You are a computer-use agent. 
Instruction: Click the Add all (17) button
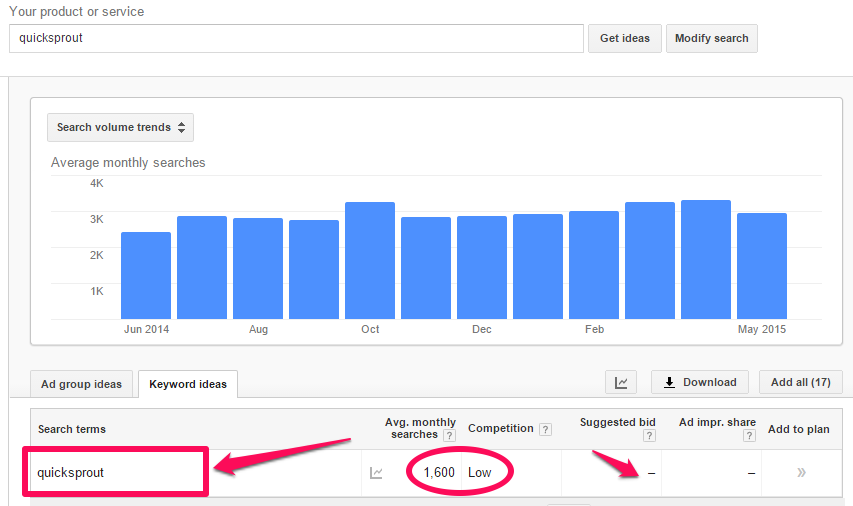pyautogui.click(x=801, y=382)
